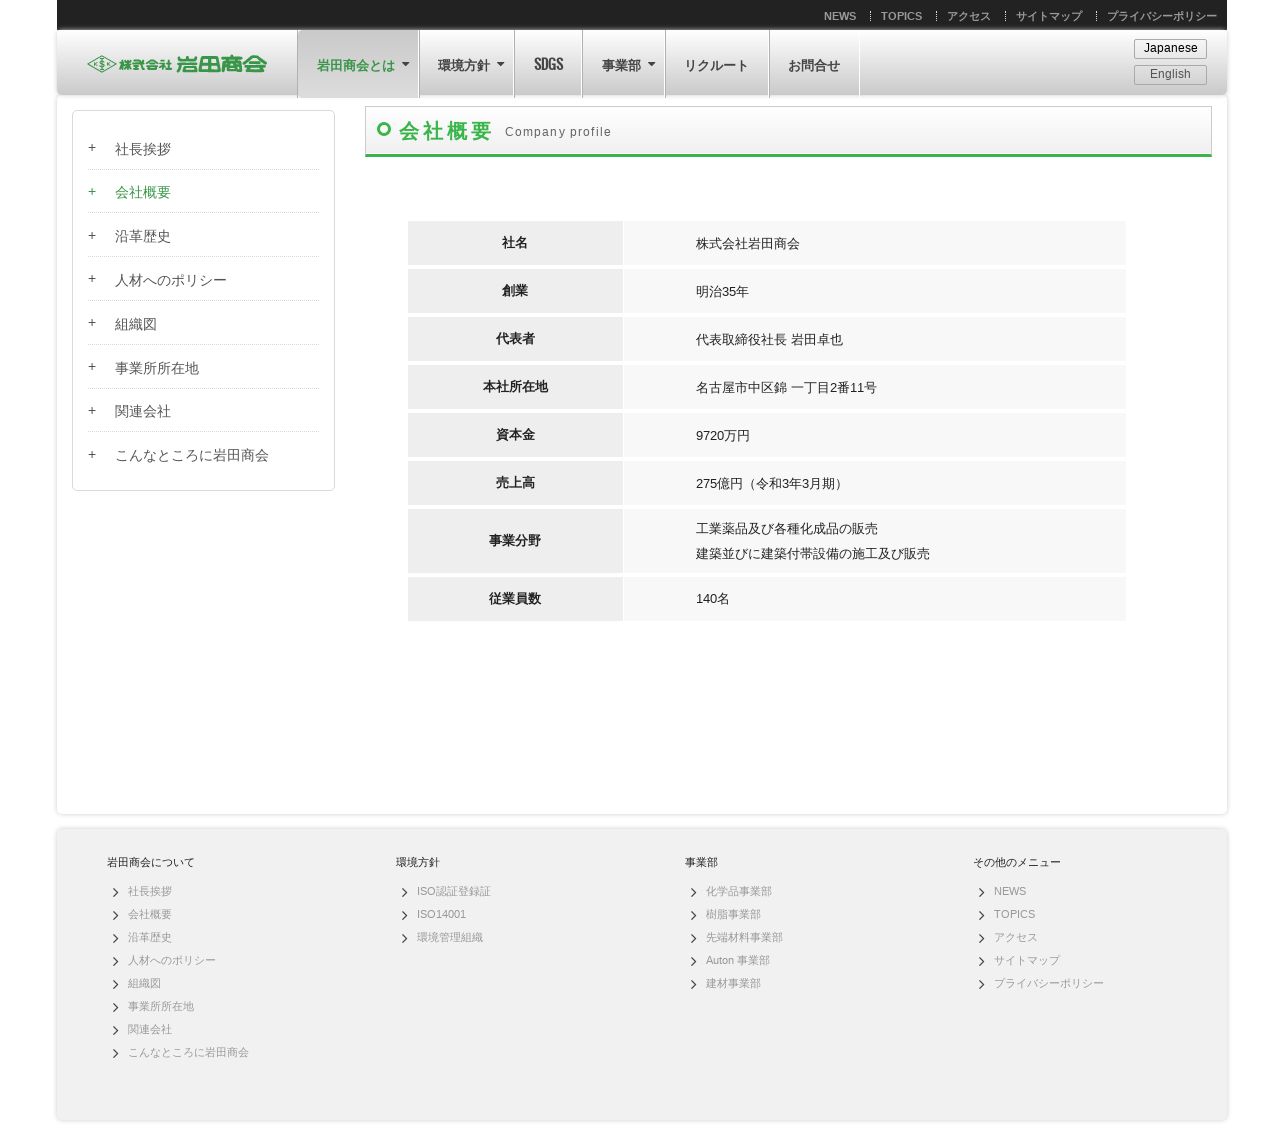Open footer link アクセス
The width and height of the screenshot is (1284, 1140).
[x=1016, y=937]
